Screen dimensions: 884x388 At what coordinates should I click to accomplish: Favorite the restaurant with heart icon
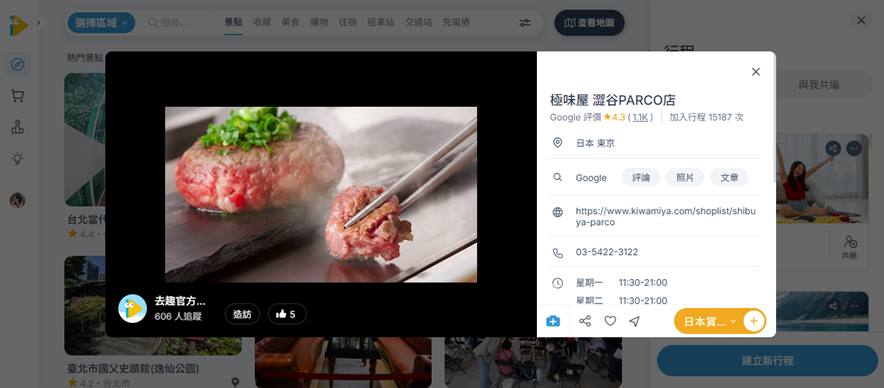click(x=610, y=321)
